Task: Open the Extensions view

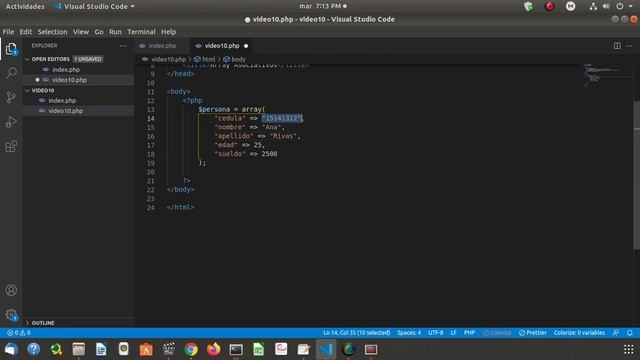Action: 11,146
